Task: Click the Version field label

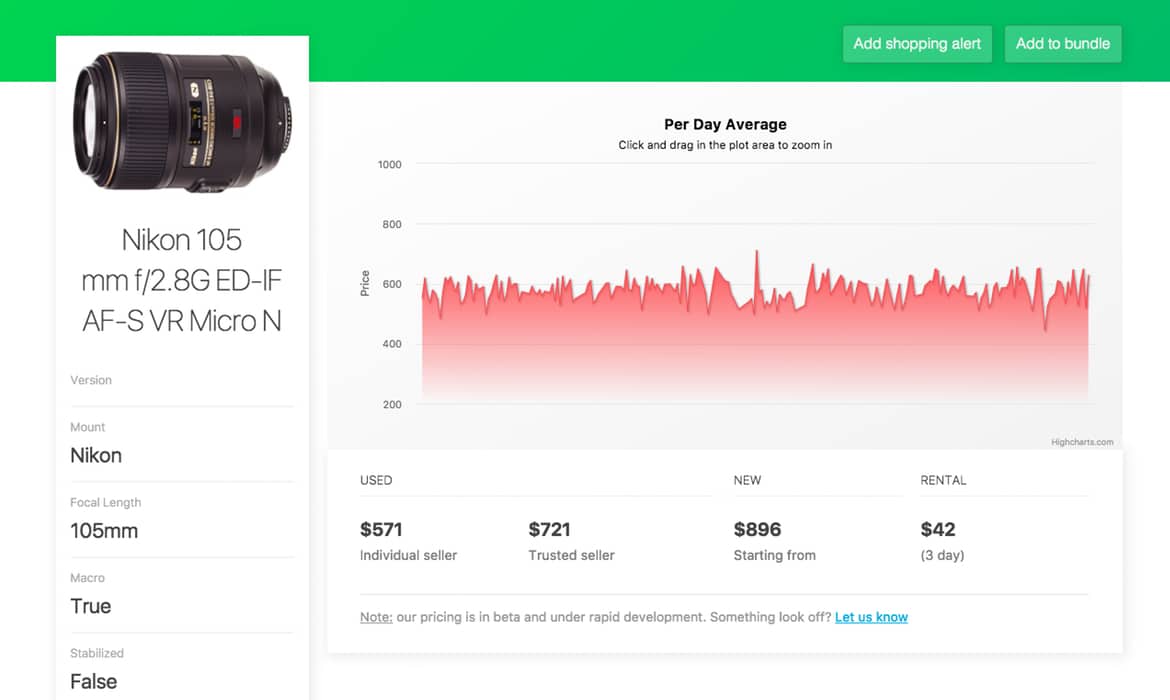Action: pos(91,380)
